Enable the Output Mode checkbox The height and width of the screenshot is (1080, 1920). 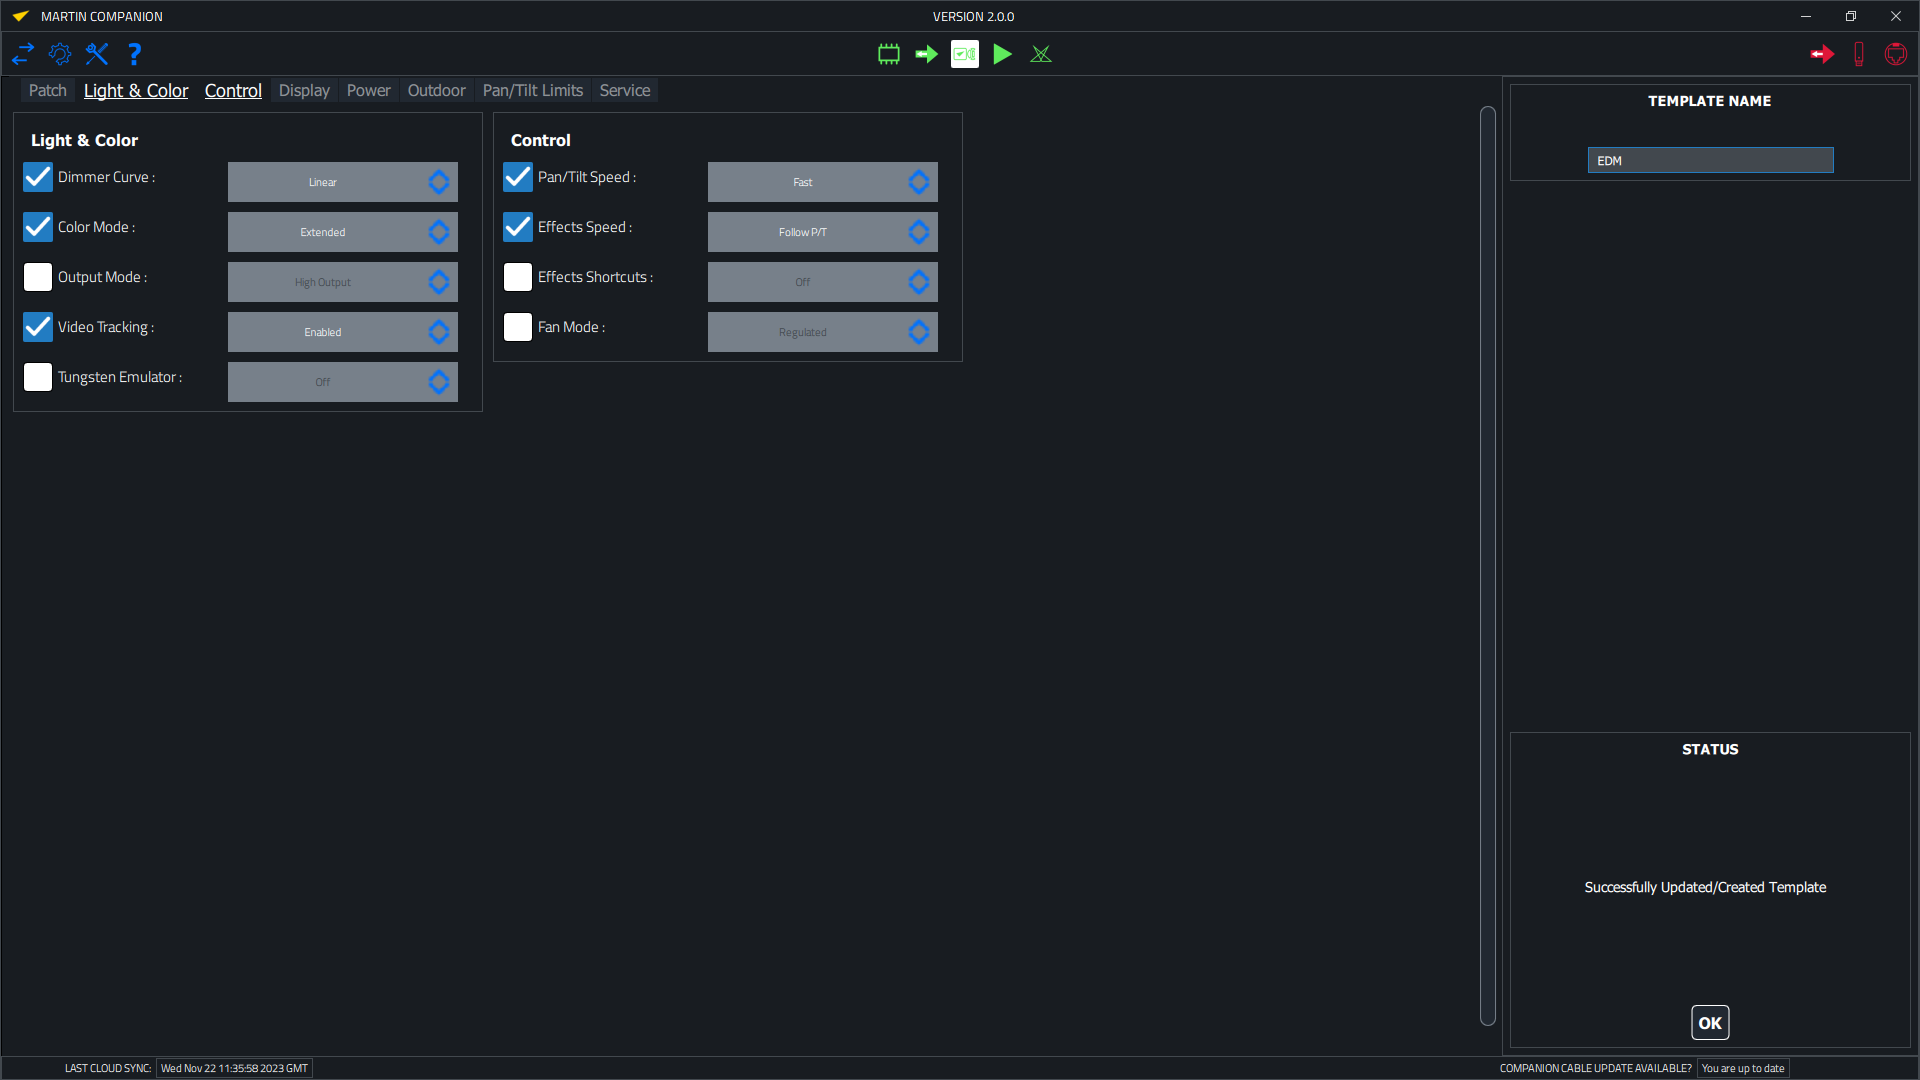(x=38, y=277)
